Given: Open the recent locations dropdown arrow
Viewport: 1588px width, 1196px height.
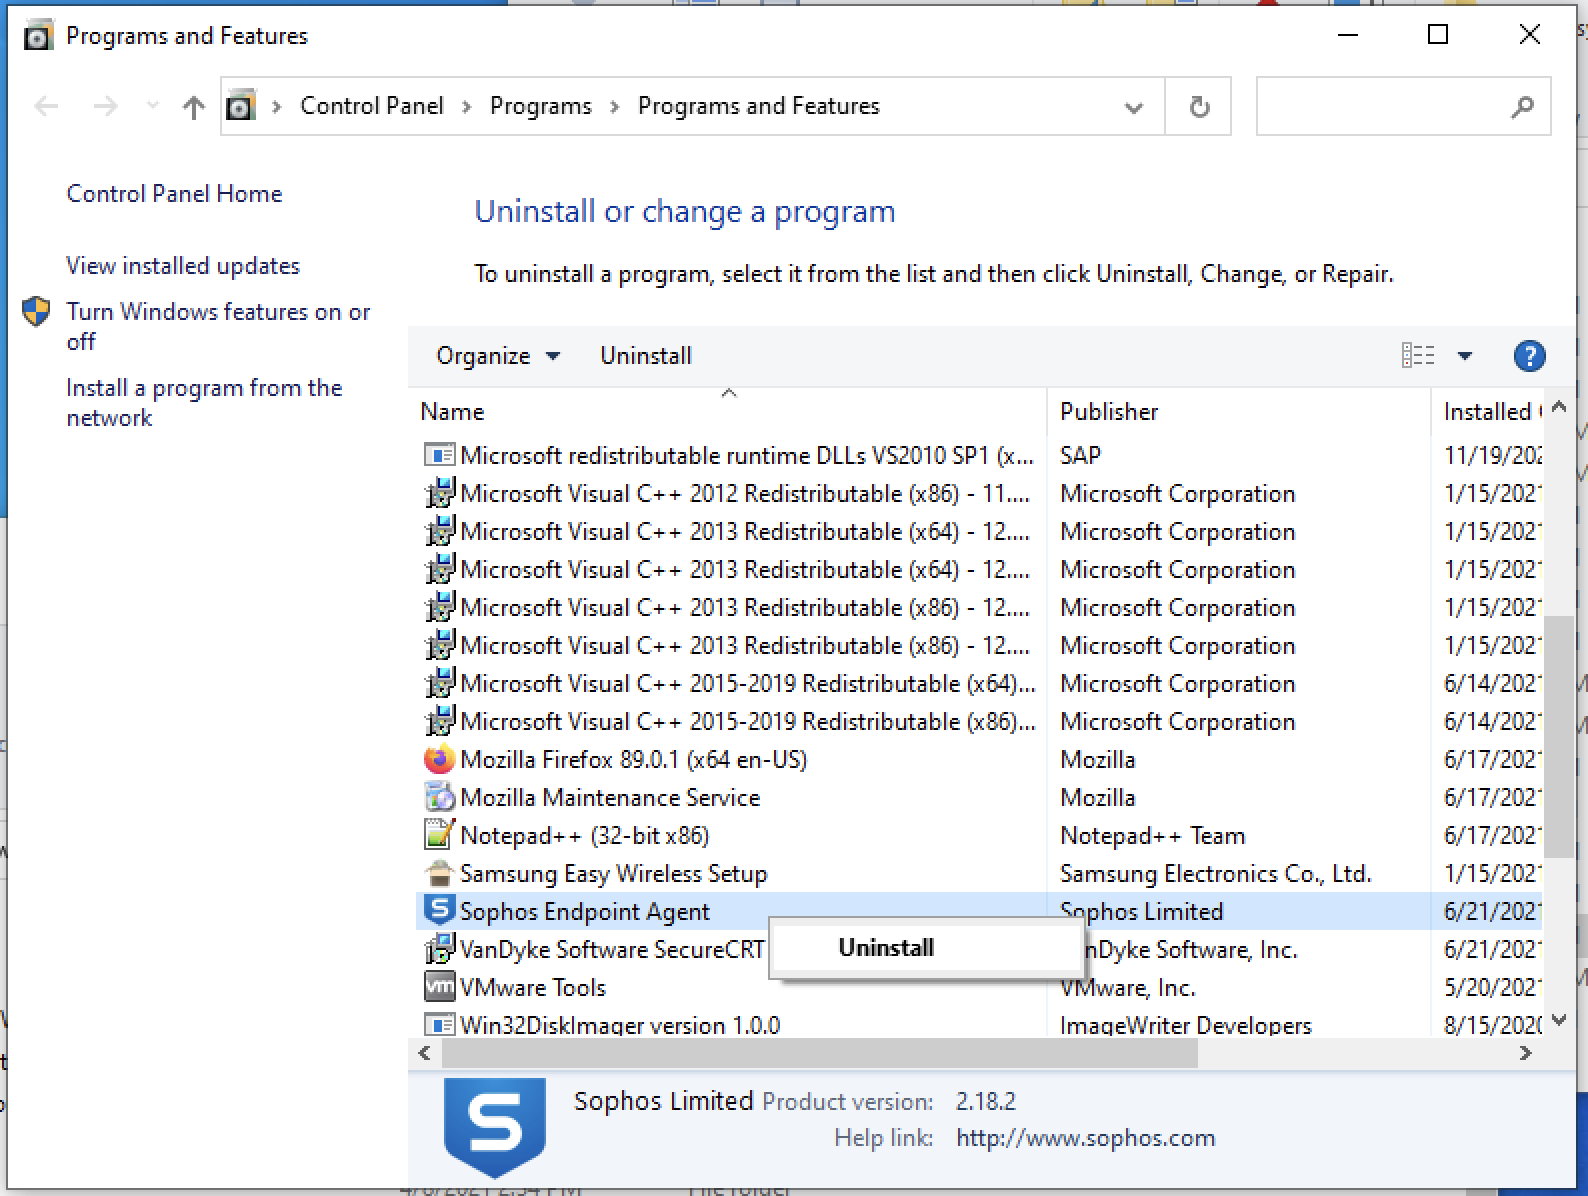Looking at the screenshot, I should coord(152,106).
